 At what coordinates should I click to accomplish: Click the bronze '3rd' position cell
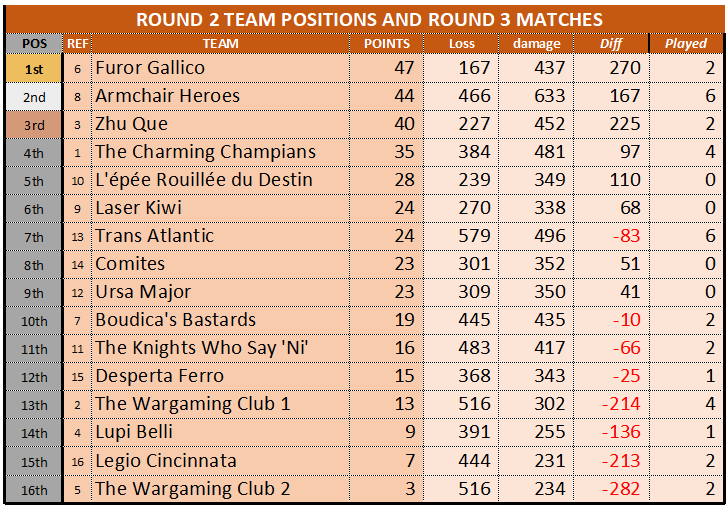click(x=34, y=124)
